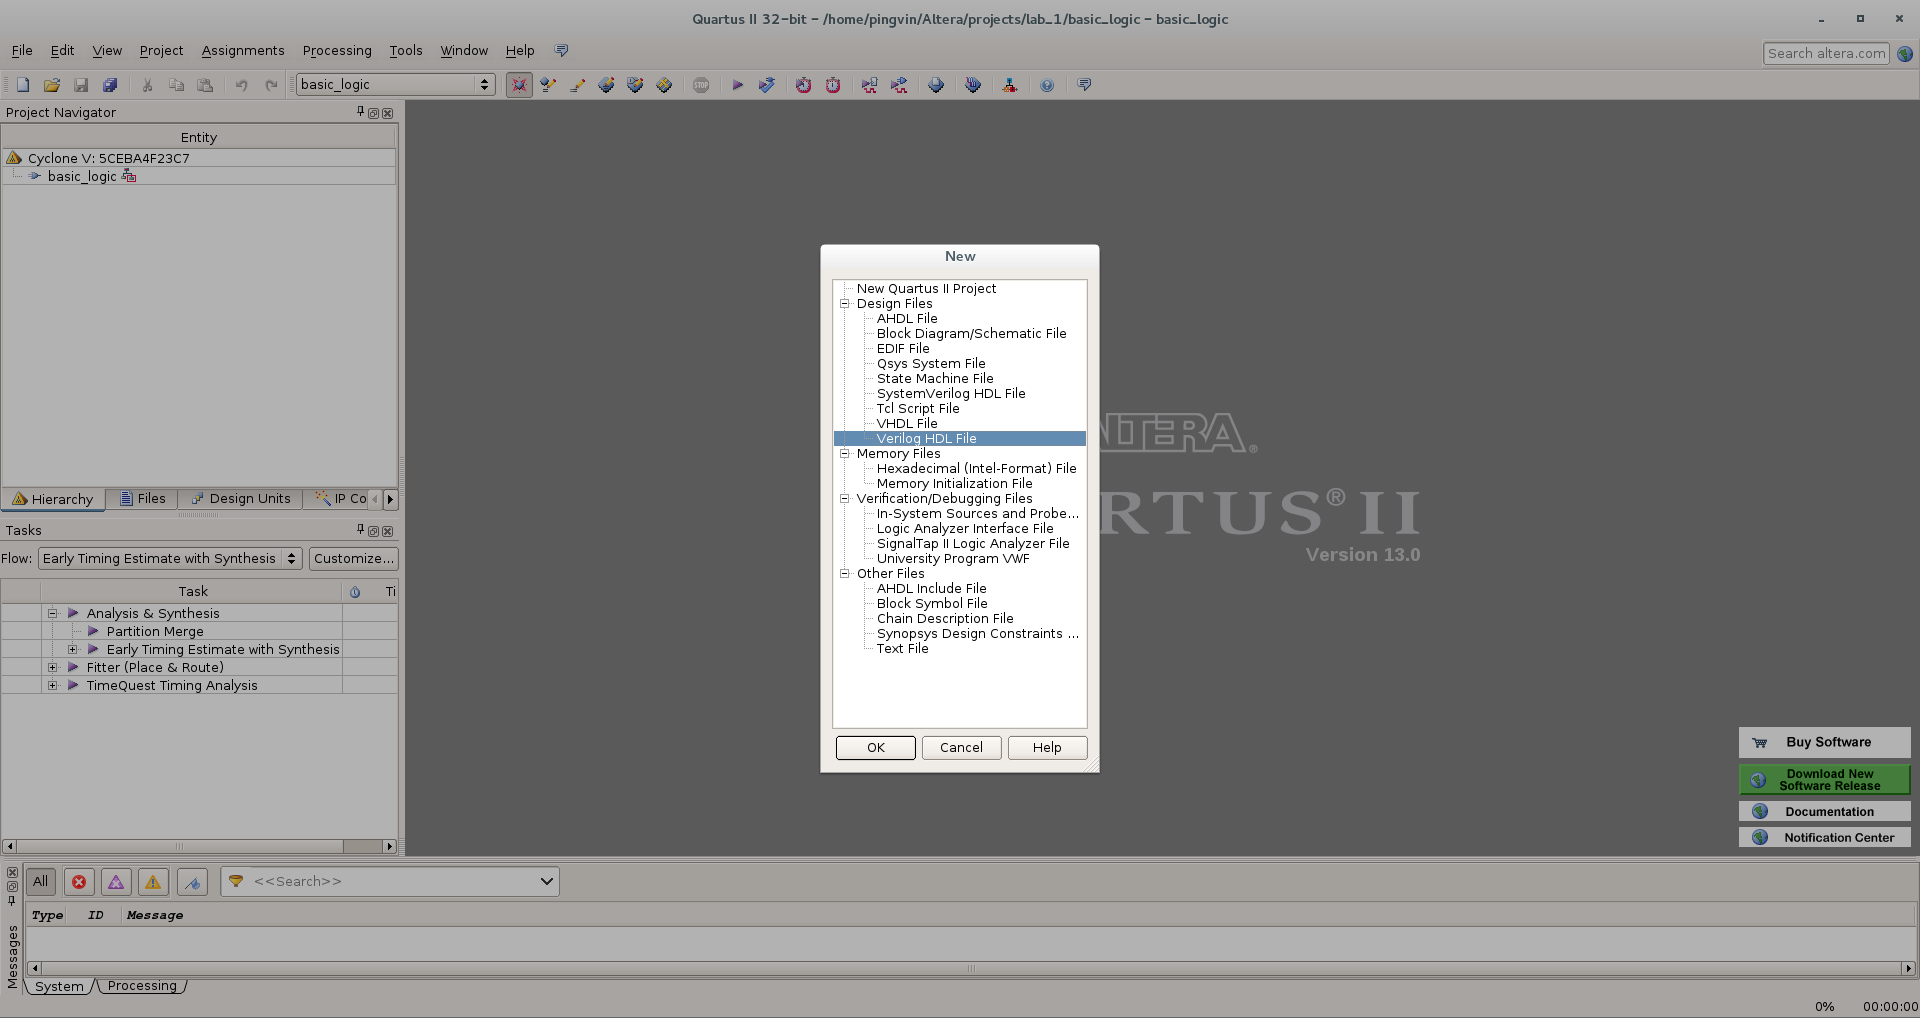Click the Messages panel horizontal scrollbar
Viewport: 1920px width, 1018px height.
pos(971,968)
